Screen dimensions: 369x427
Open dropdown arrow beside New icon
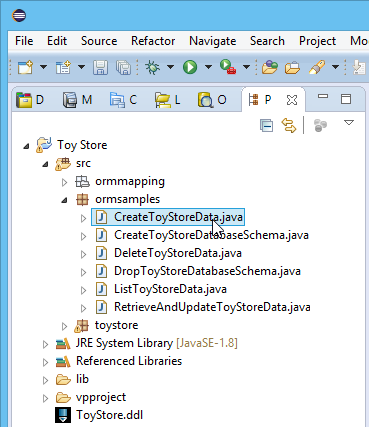pyautogui.click(x=43, y=67)
